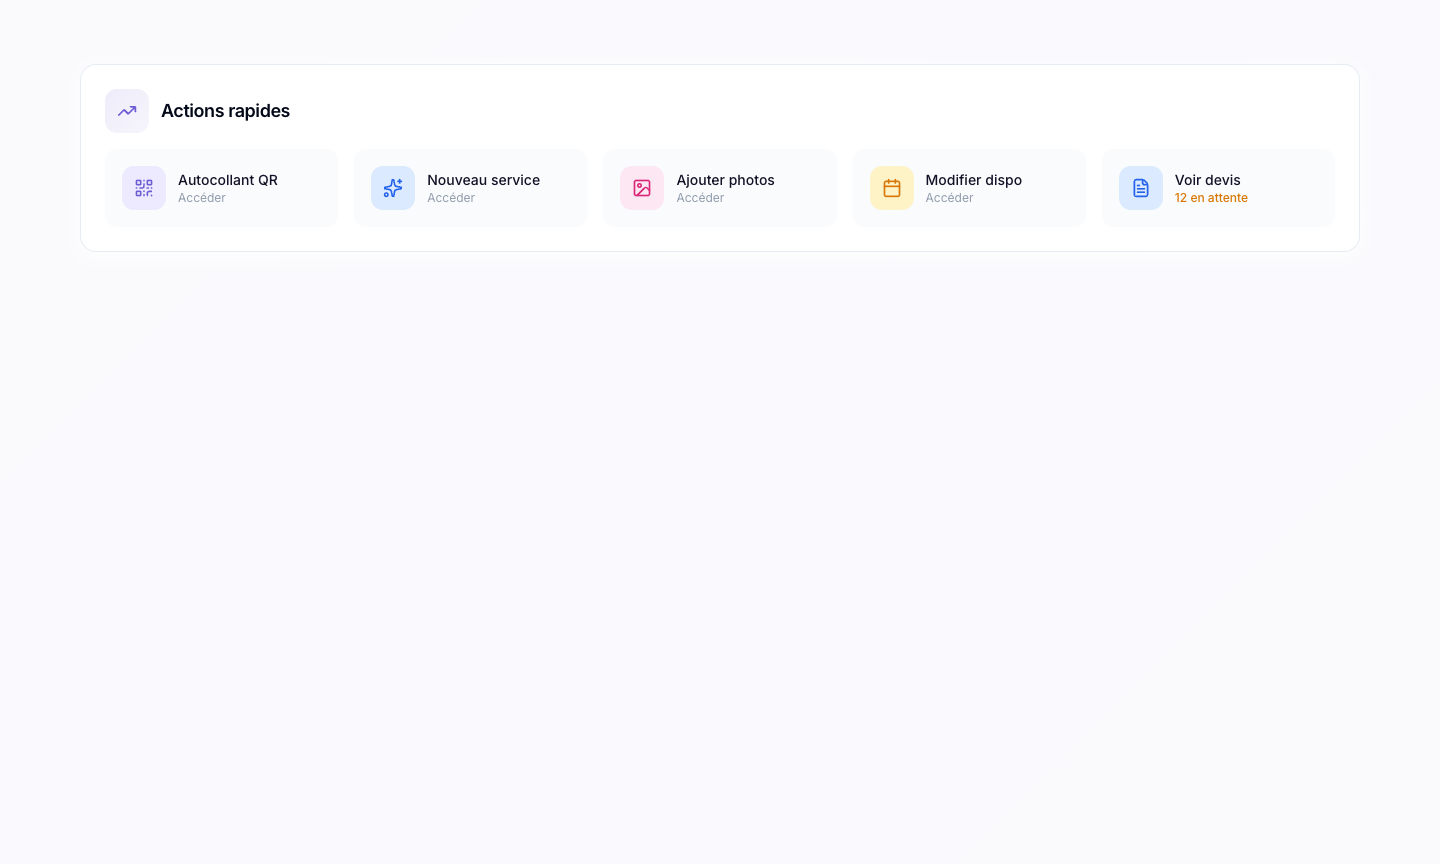This screenshot has width=1440, height=864.
Task: Open the Autocollant QR action
Action: pyautogui.click(x=221, y=188)
